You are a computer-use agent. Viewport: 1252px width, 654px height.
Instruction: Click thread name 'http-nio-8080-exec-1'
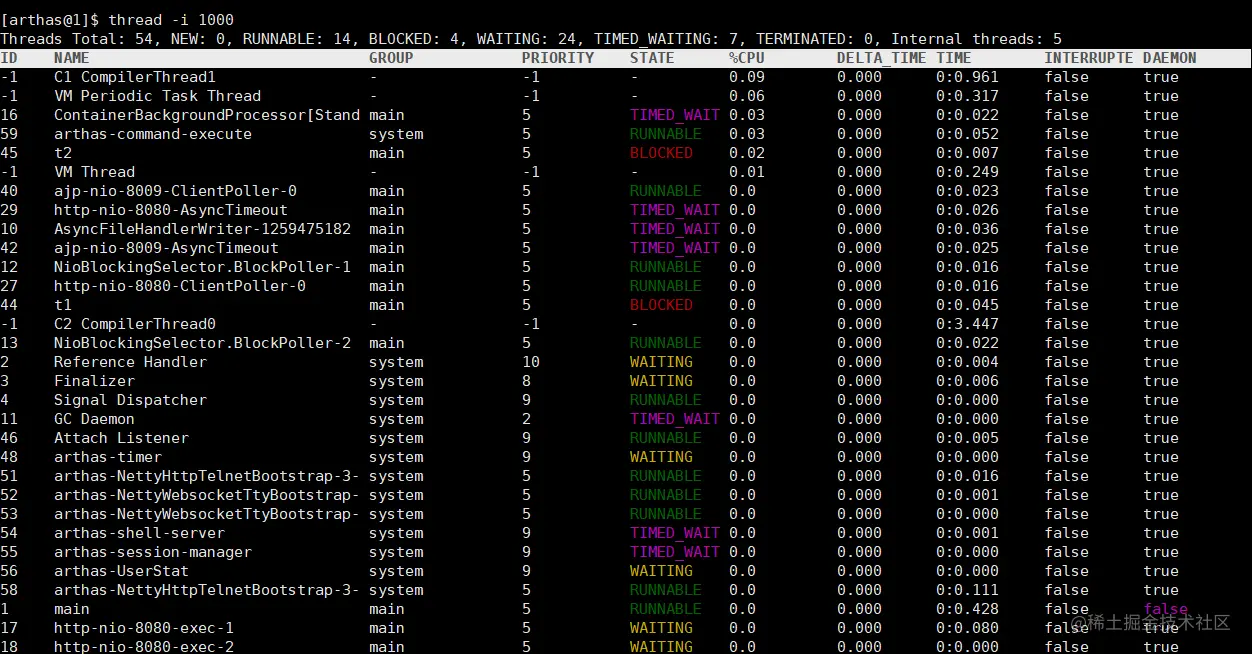tap(144, 627)
